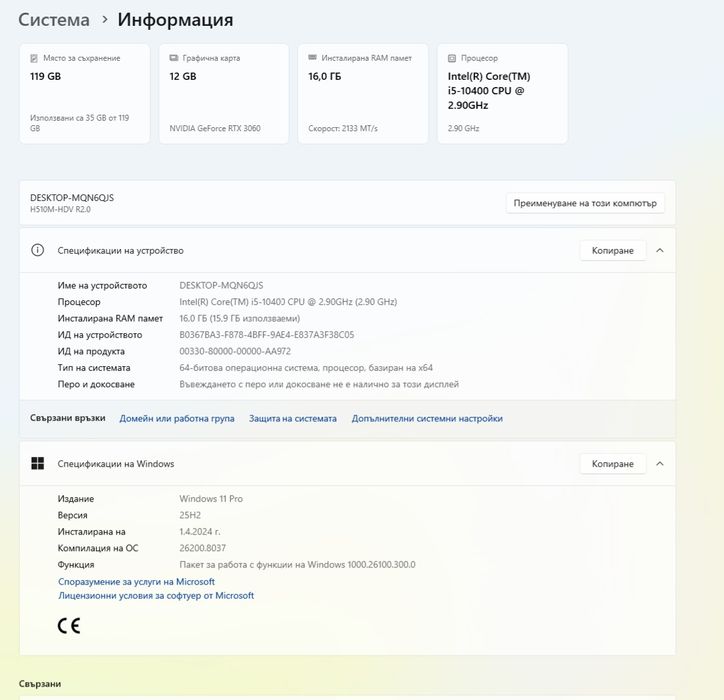724x700 pixels.
Task: Open Споразумение за услуги на Microsoft link
Action: coord(136,582)
